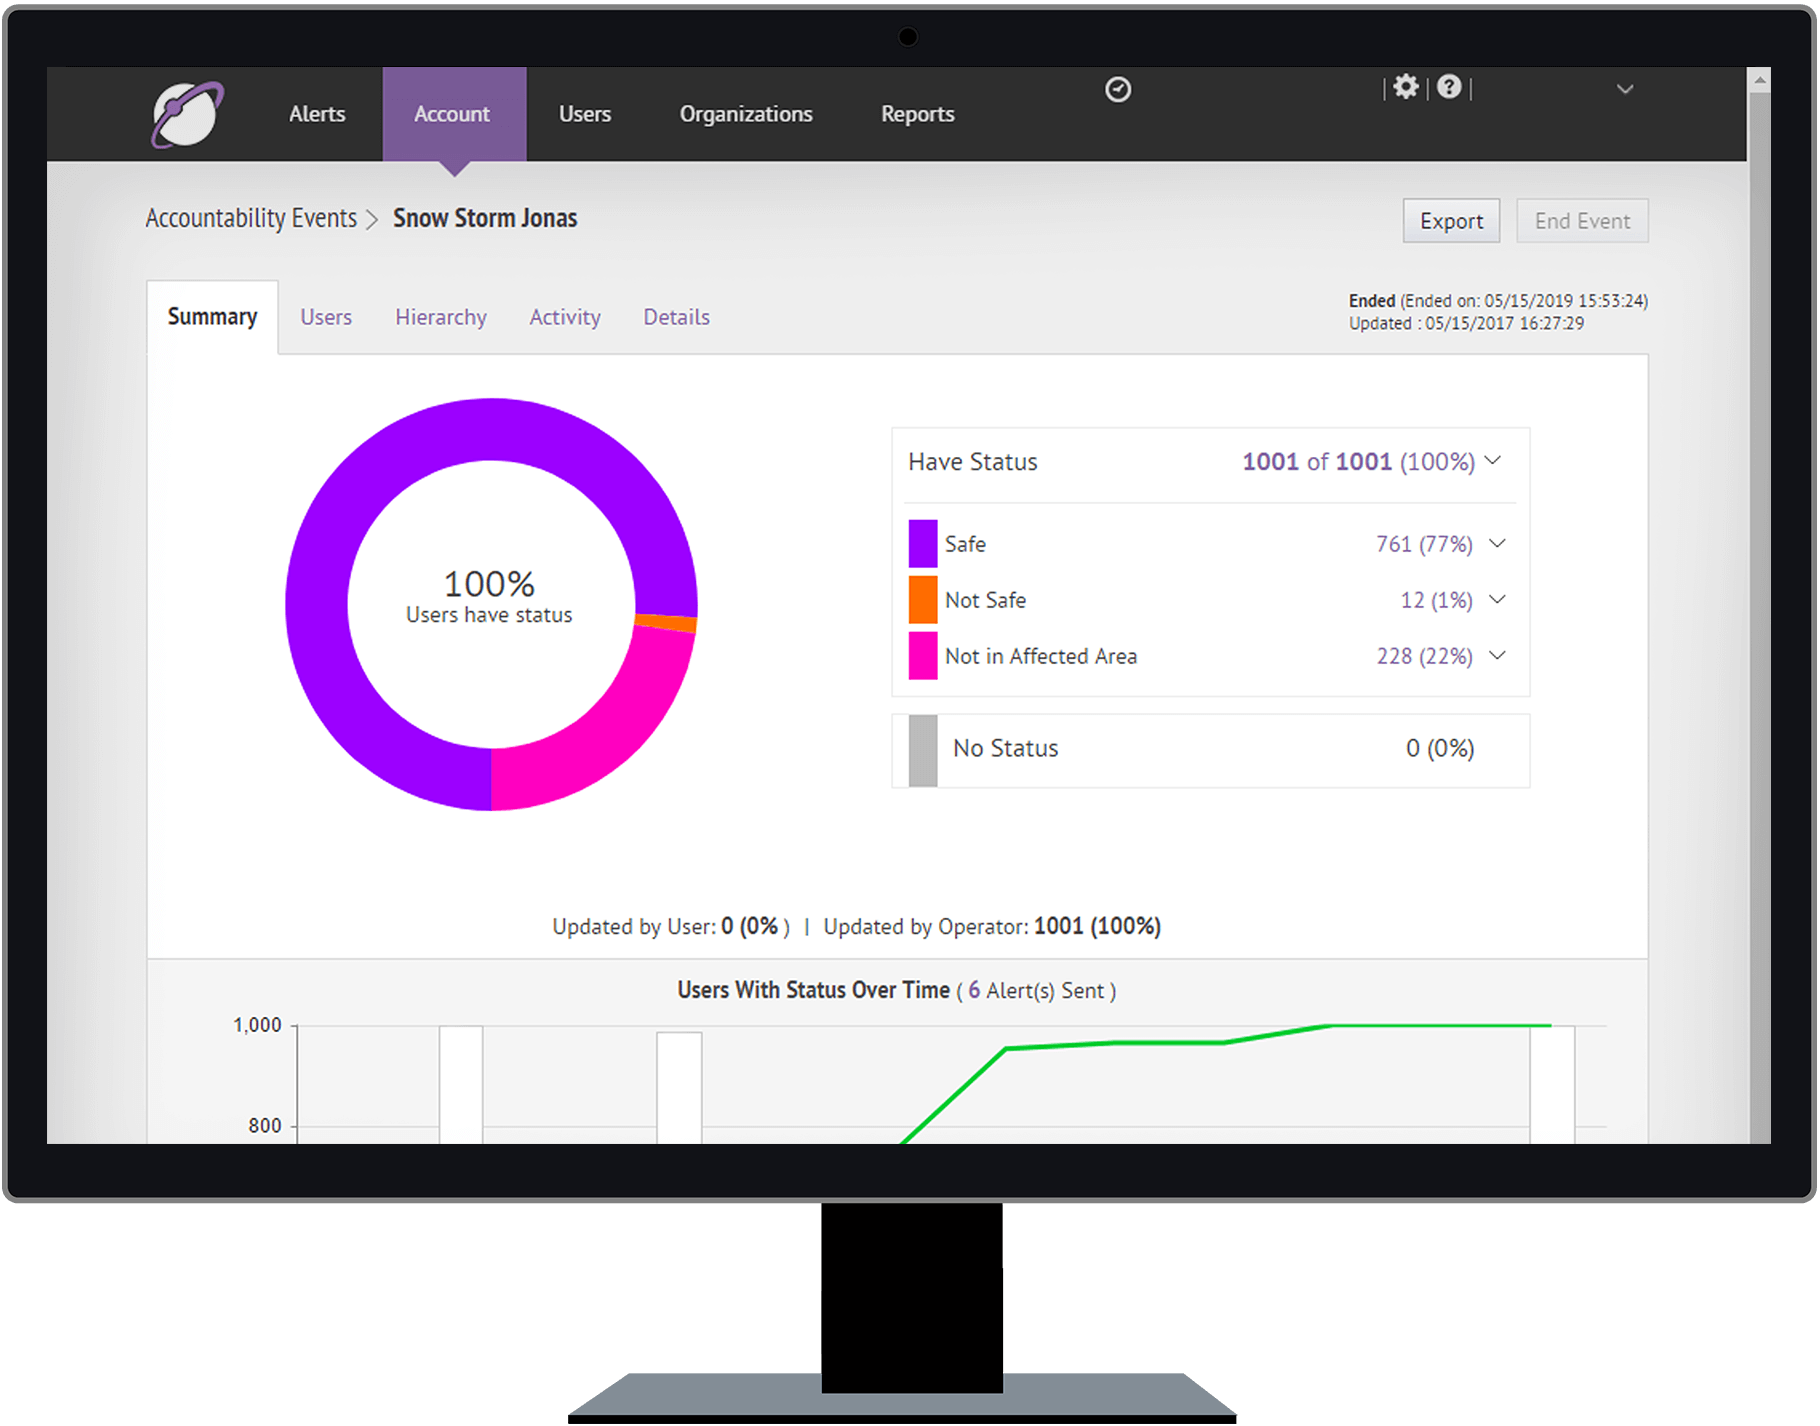The height and width of the screenshot is (1426, 1820).
Task: Open the help question mark icon
Action: pos(1449,87)
